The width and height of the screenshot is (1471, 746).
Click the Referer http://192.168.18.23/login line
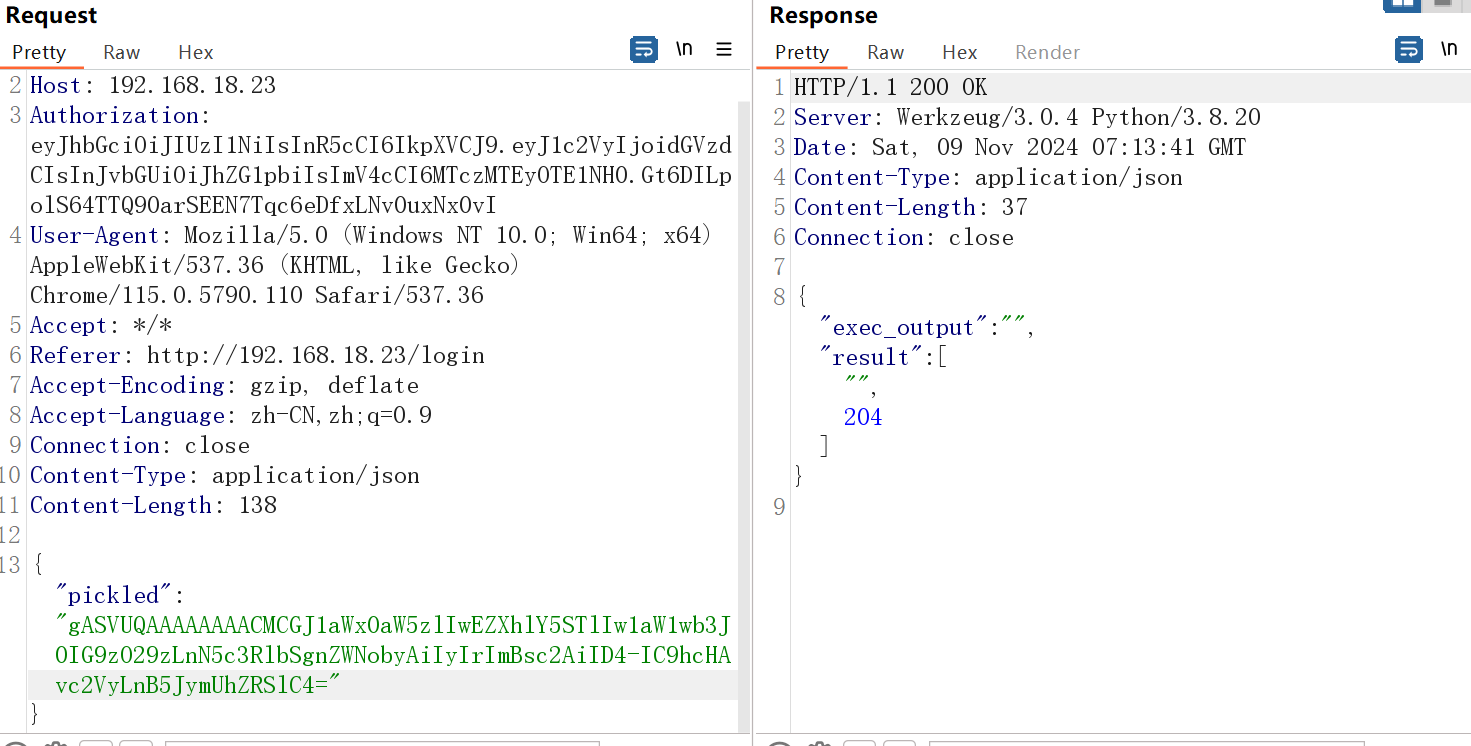tap(257, 355)
